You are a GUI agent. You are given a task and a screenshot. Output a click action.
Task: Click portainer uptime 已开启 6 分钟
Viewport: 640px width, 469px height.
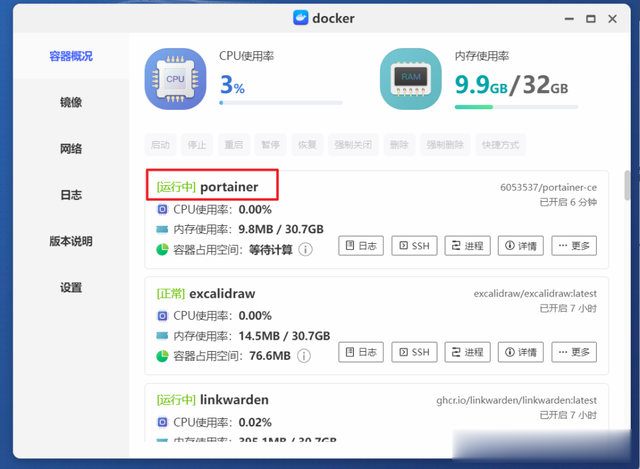pyautogui.click(x=568, y=202)
